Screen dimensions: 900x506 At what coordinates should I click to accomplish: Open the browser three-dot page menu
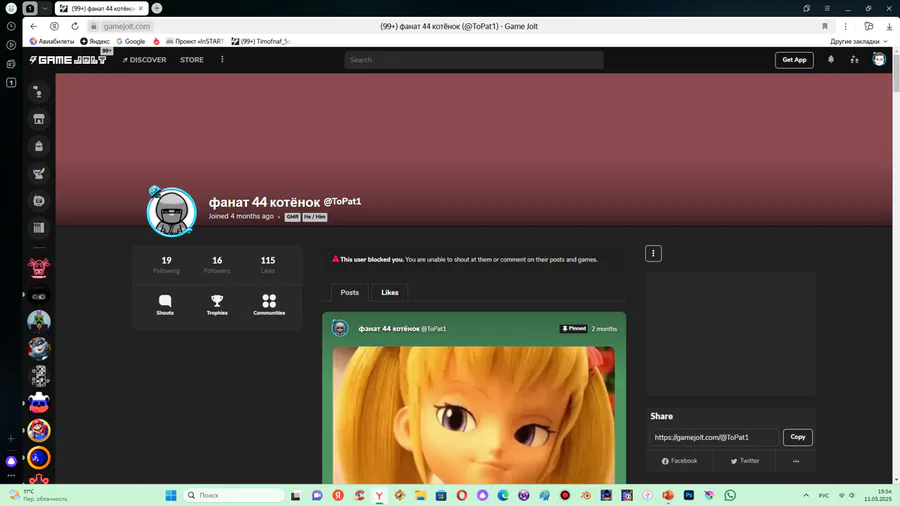pyautogui.click(x=845, y=26)
